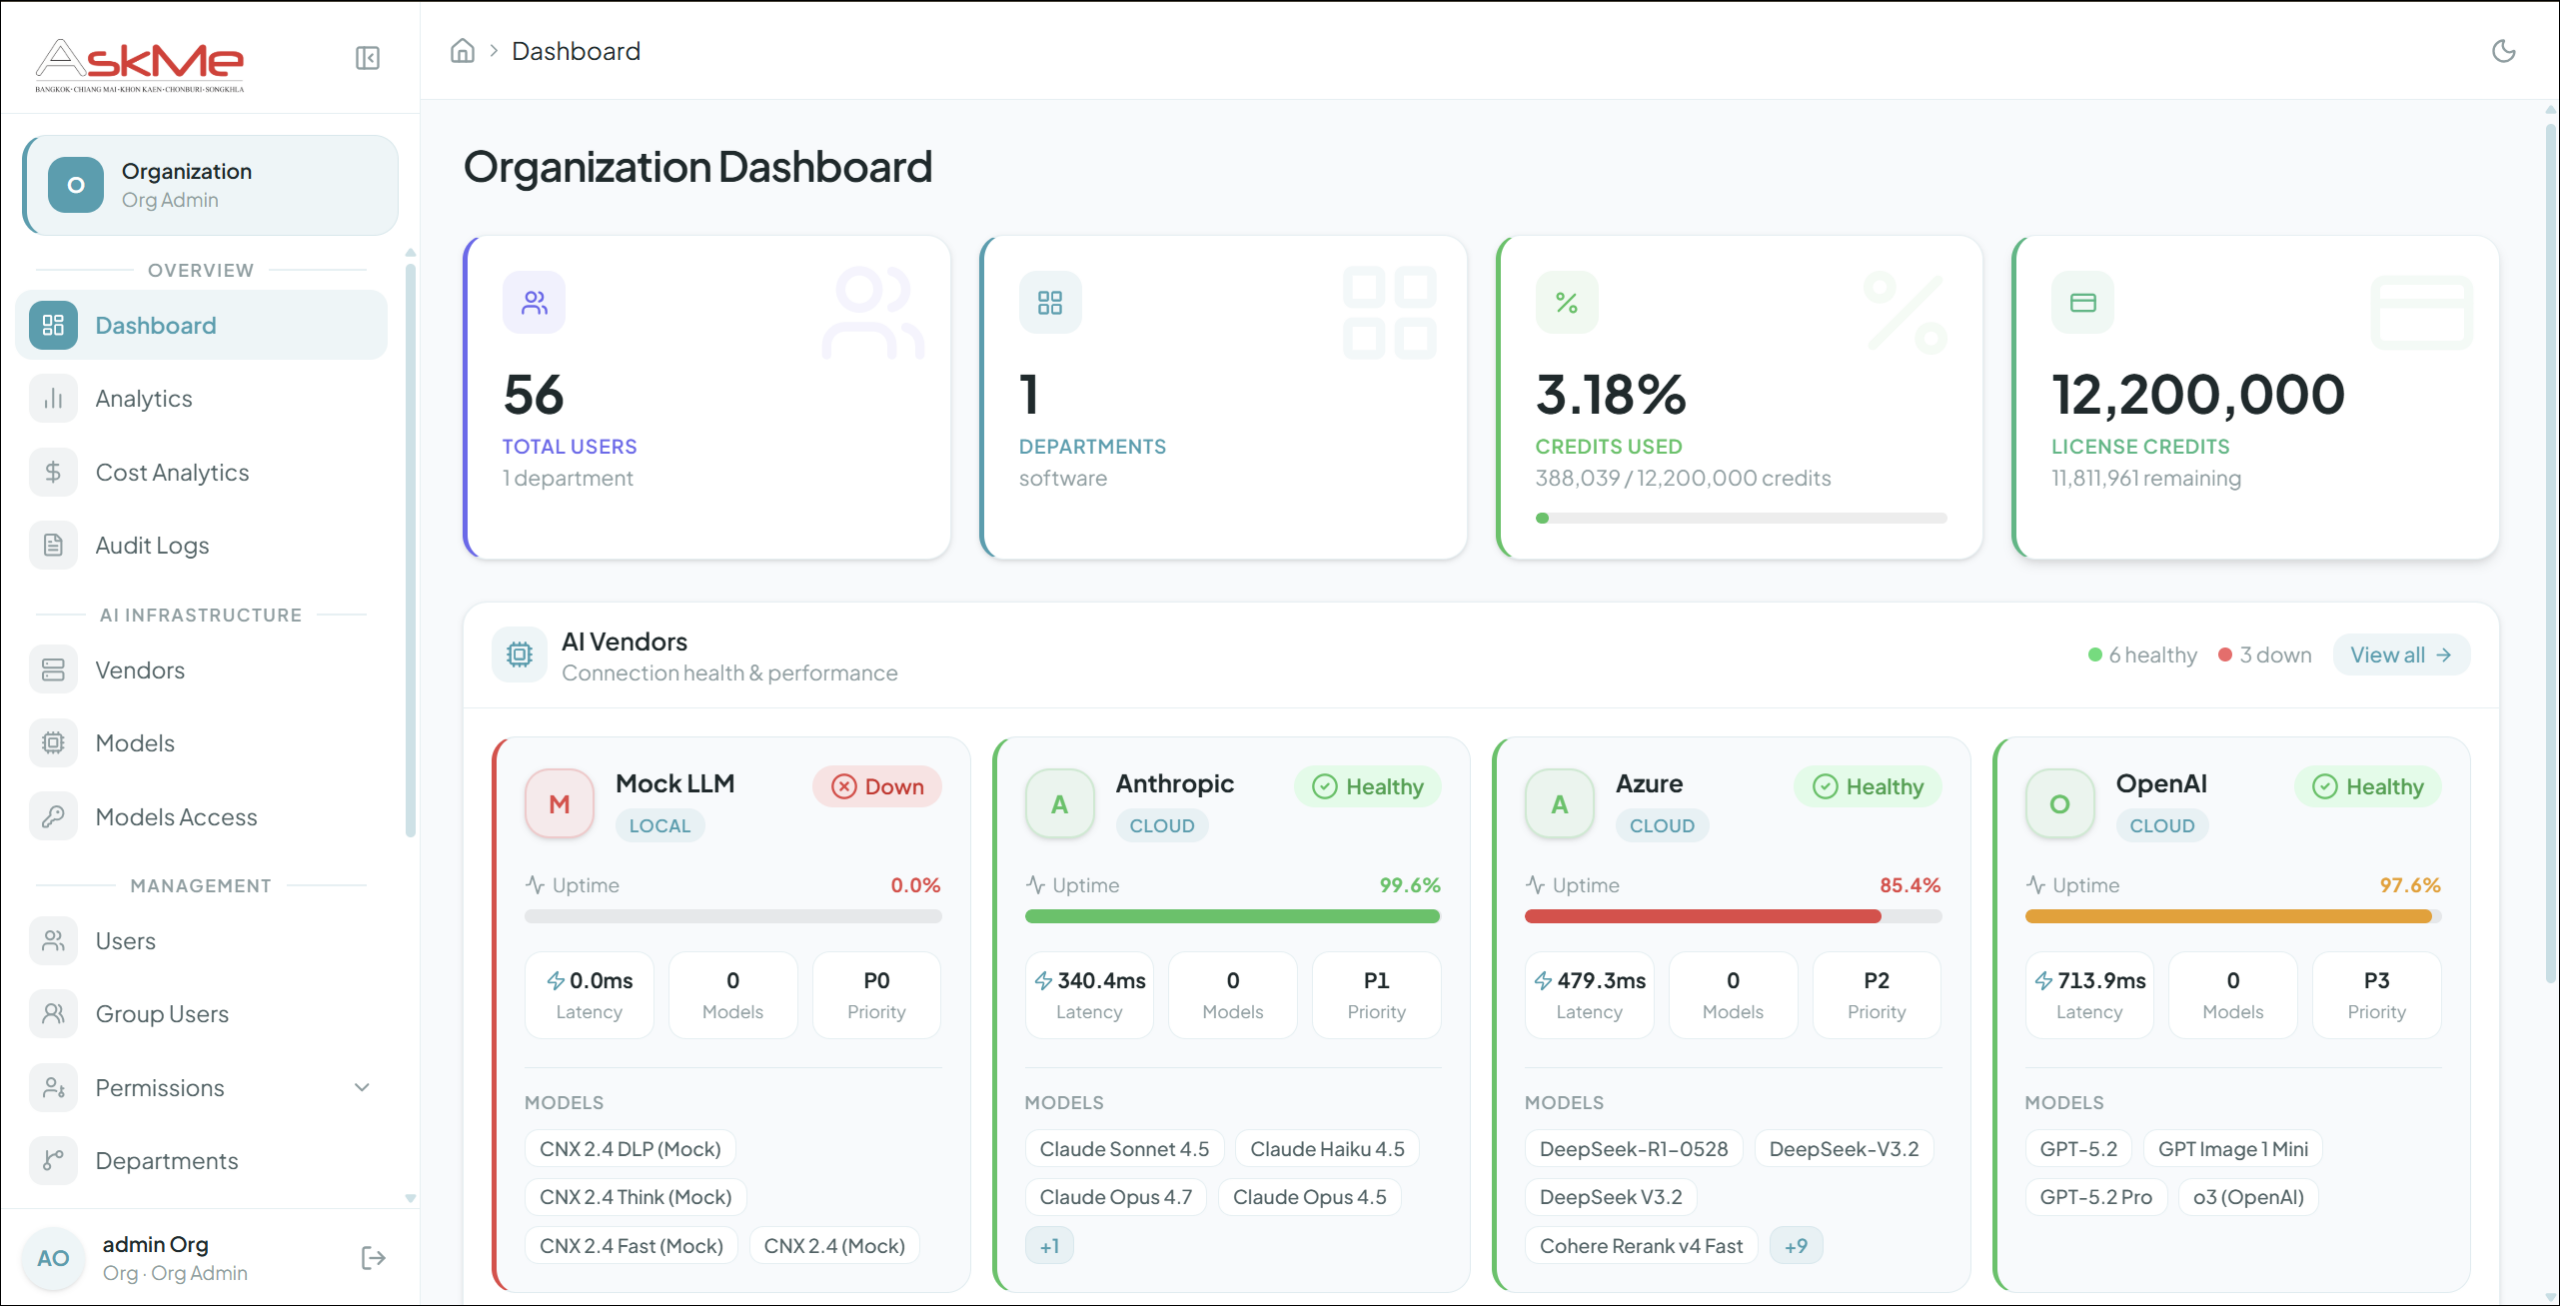This screenshot has width=2560, height=1306.
Task: Click the Mock LLM LOCAL tag
Action: [x=659, y=826]
